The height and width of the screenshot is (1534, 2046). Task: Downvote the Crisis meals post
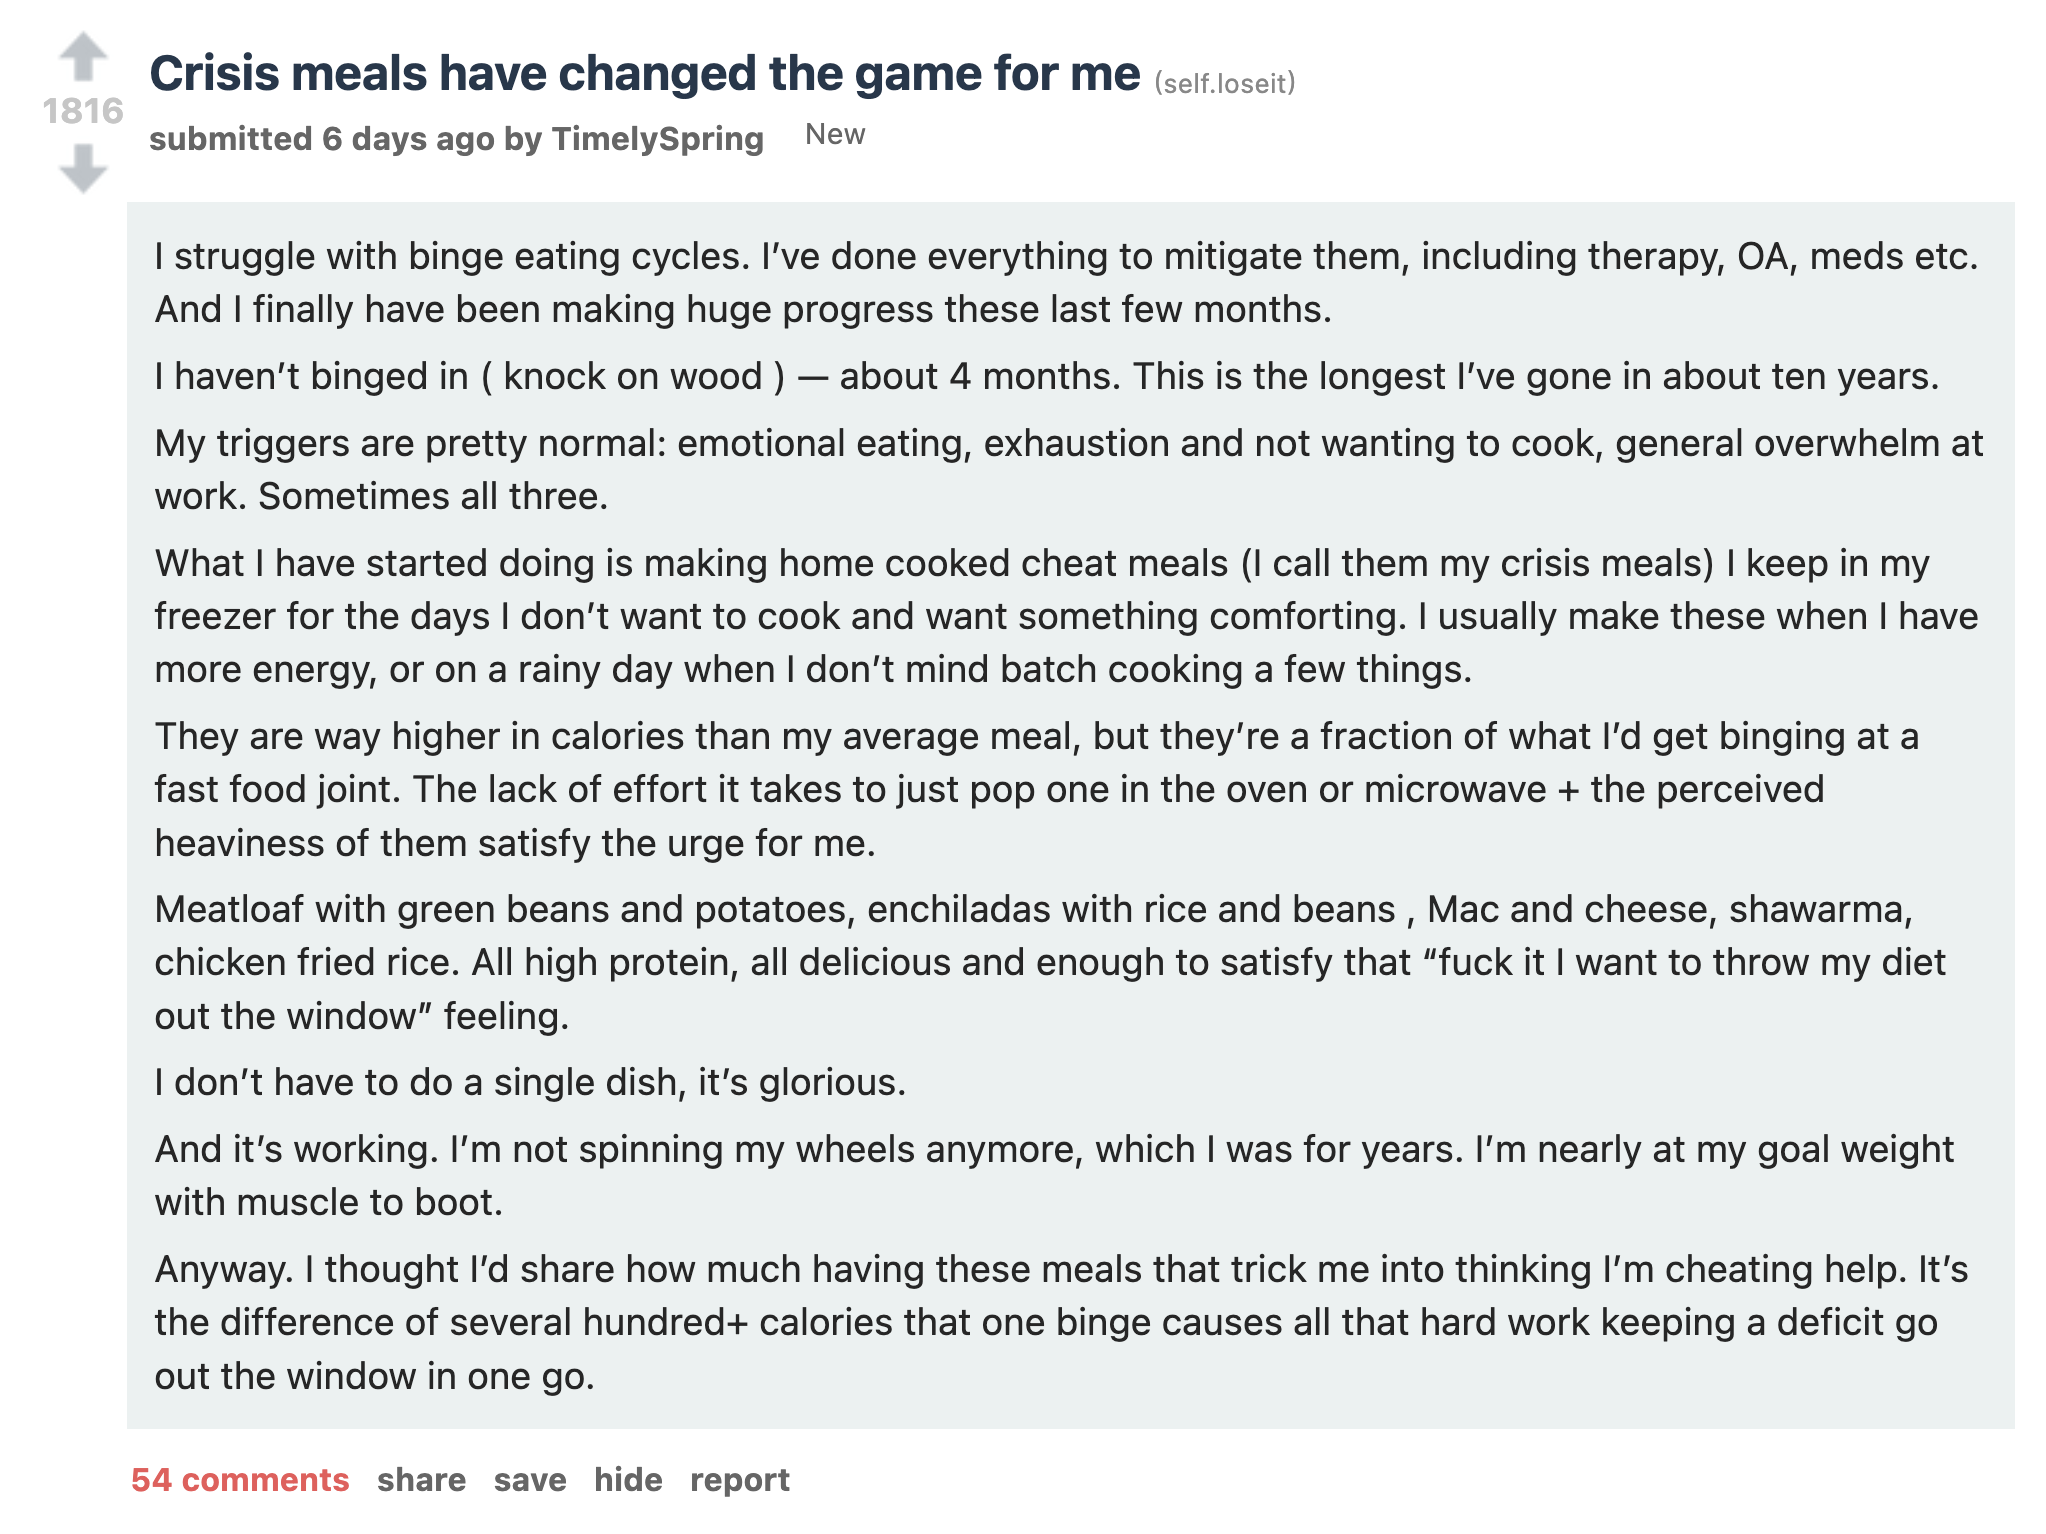(x=82, y=168)
